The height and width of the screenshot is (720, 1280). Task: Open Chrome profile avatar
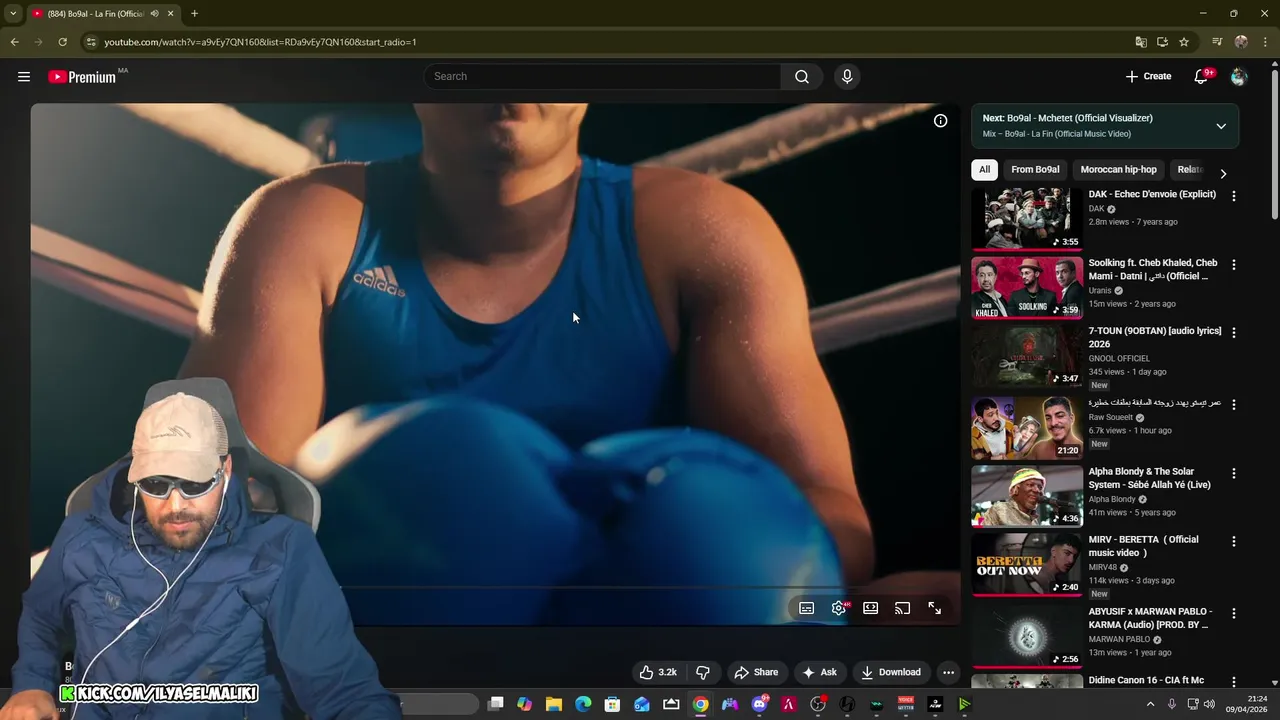(x=1241, y=42)
